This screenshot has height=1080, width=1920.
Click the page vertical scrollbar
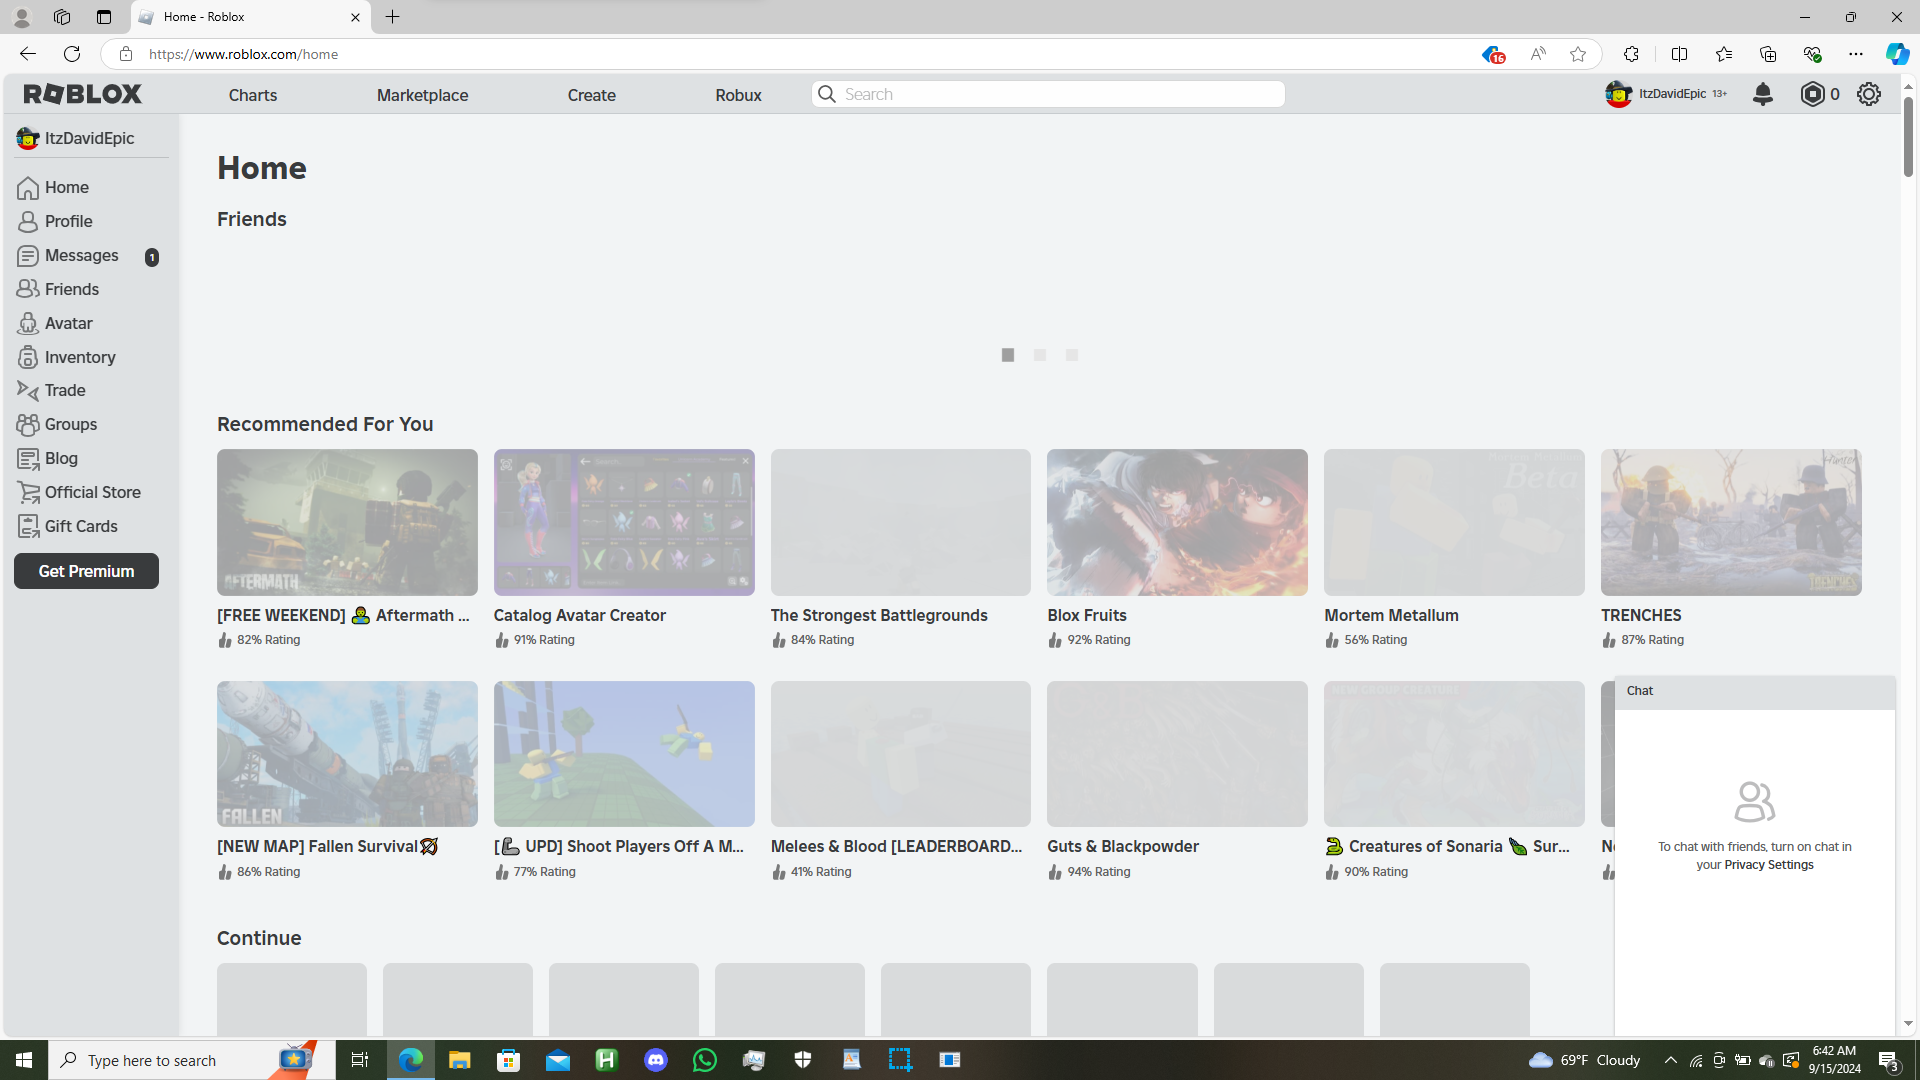click(x=1908, y=137)
